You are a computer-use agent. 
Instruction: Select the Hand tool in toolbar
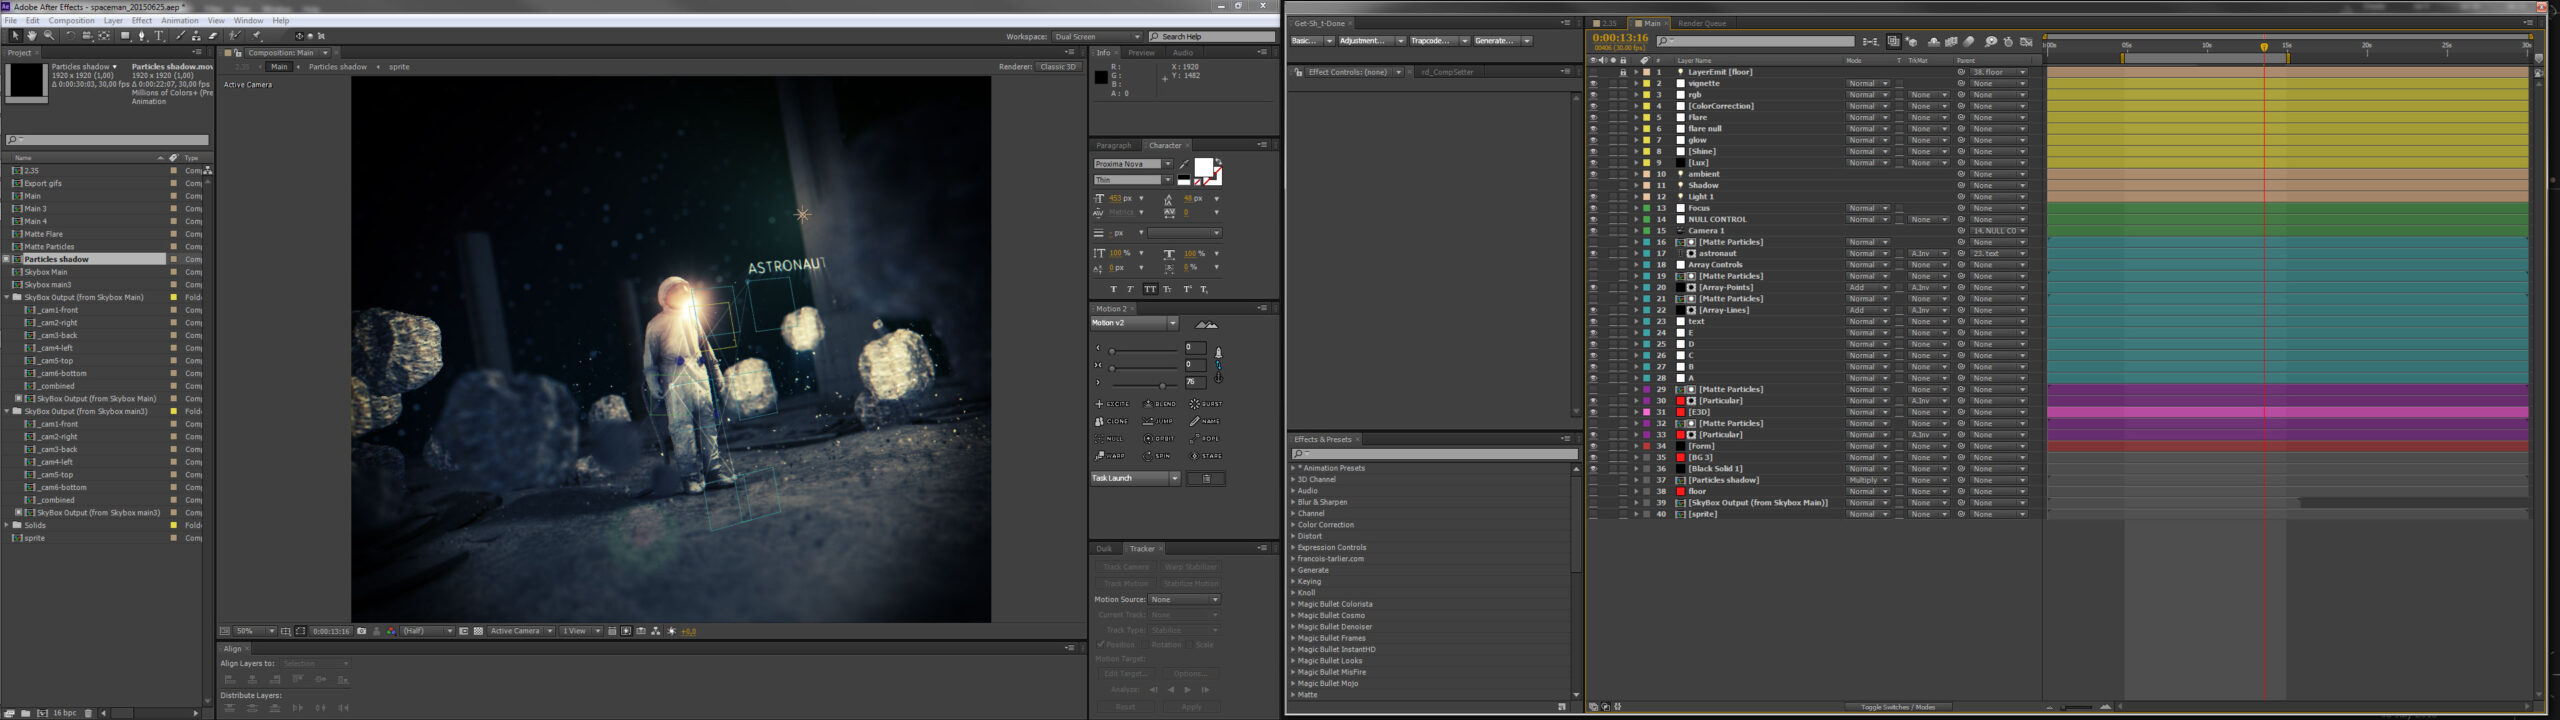[32, 36]
